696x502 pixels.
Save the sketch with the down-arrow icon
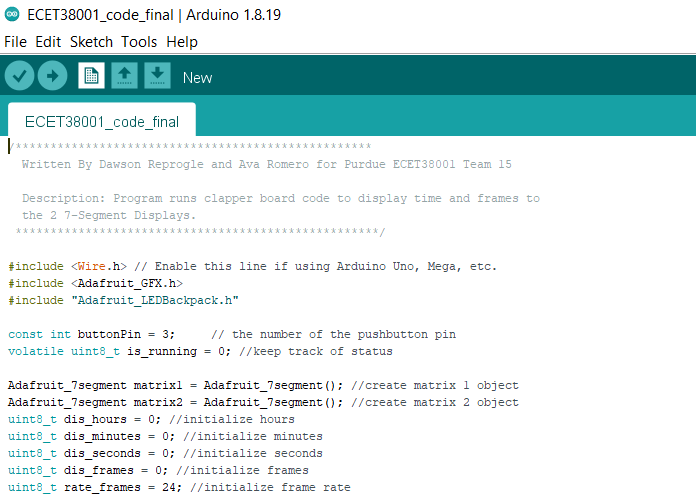point(157,76)
